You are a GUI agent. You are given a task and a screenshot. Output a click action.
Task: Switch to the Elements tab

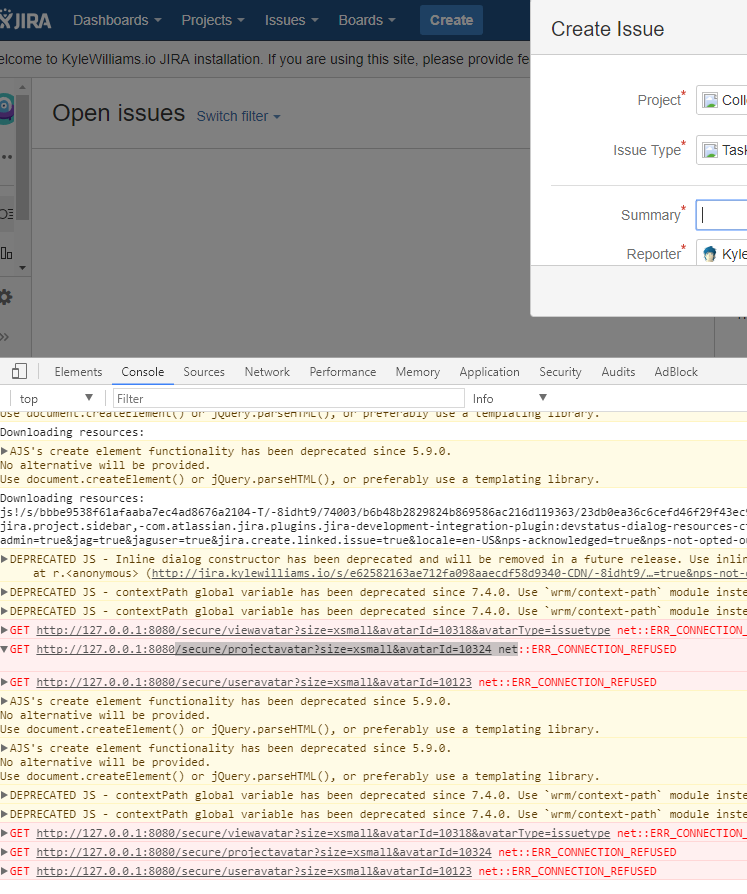[78, 372]
